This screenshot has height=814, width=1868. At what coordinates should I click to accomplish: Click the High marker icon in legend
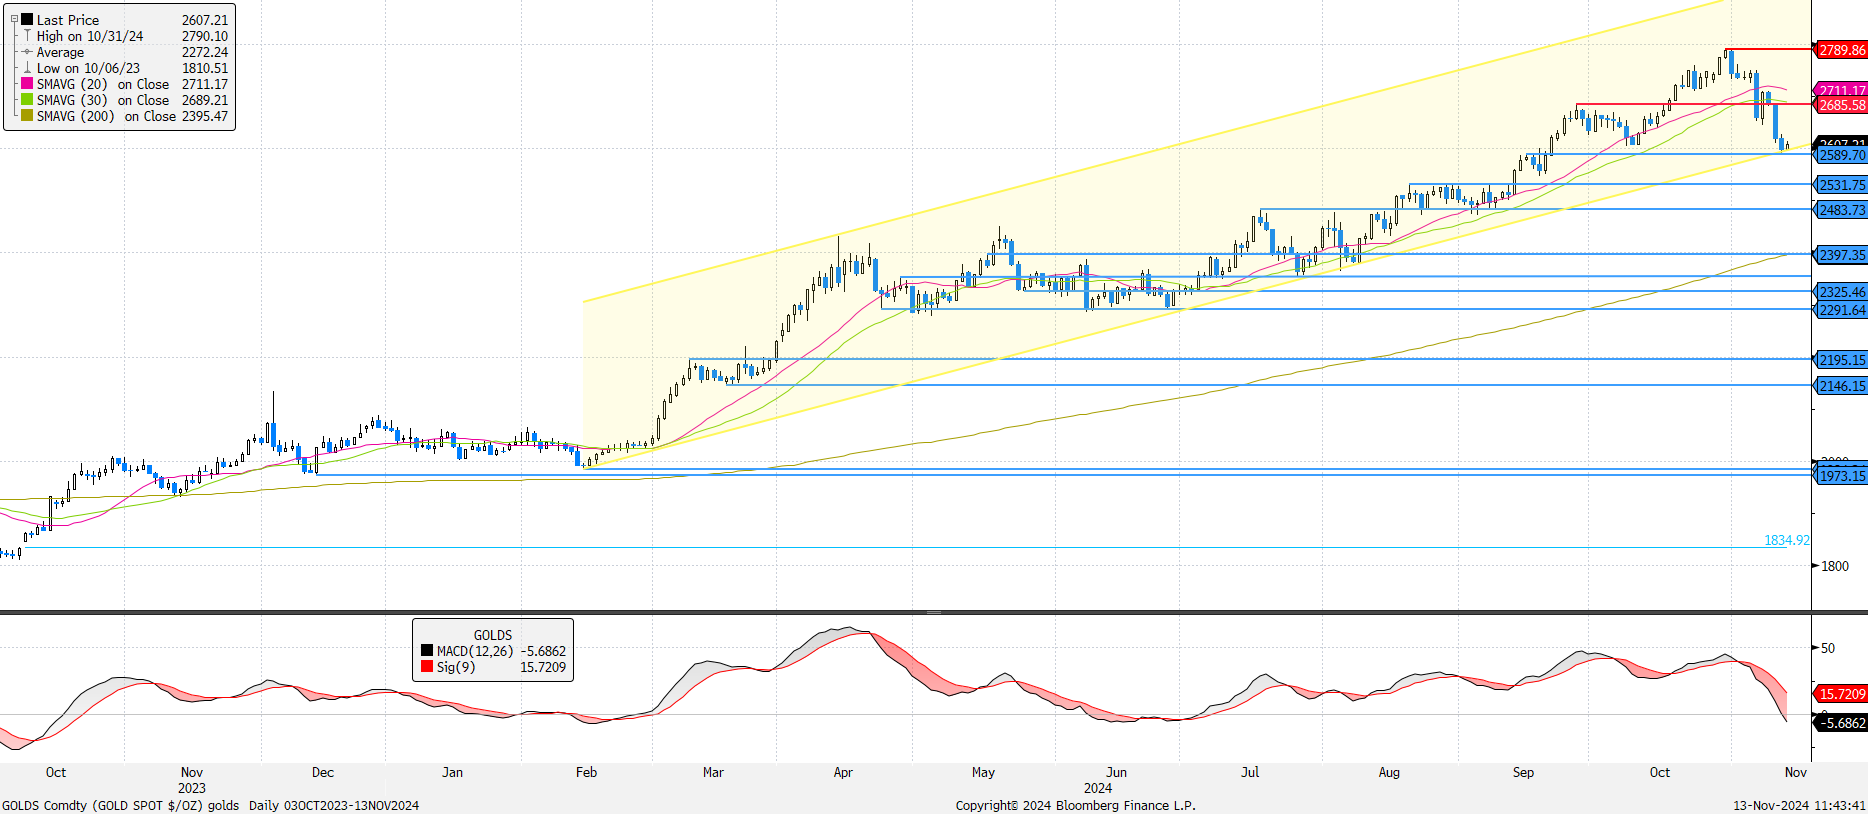[27, 36]
